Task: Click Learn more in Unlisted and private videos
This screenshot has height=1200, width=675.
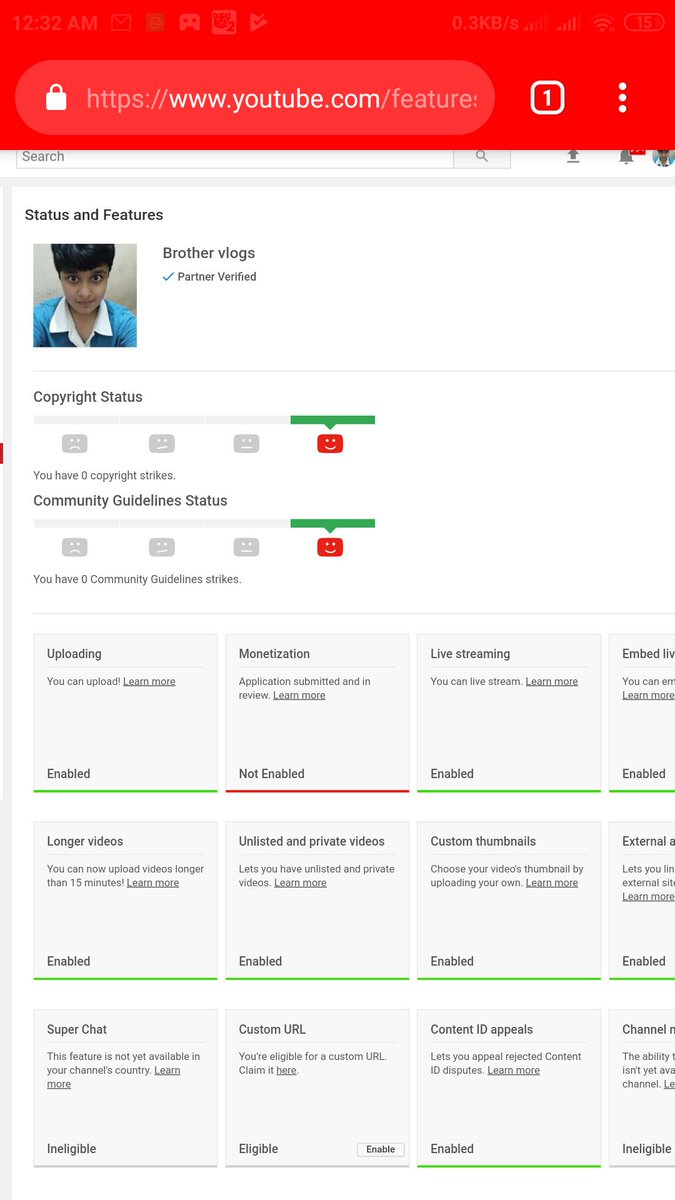Action: (x=300, y=883)
